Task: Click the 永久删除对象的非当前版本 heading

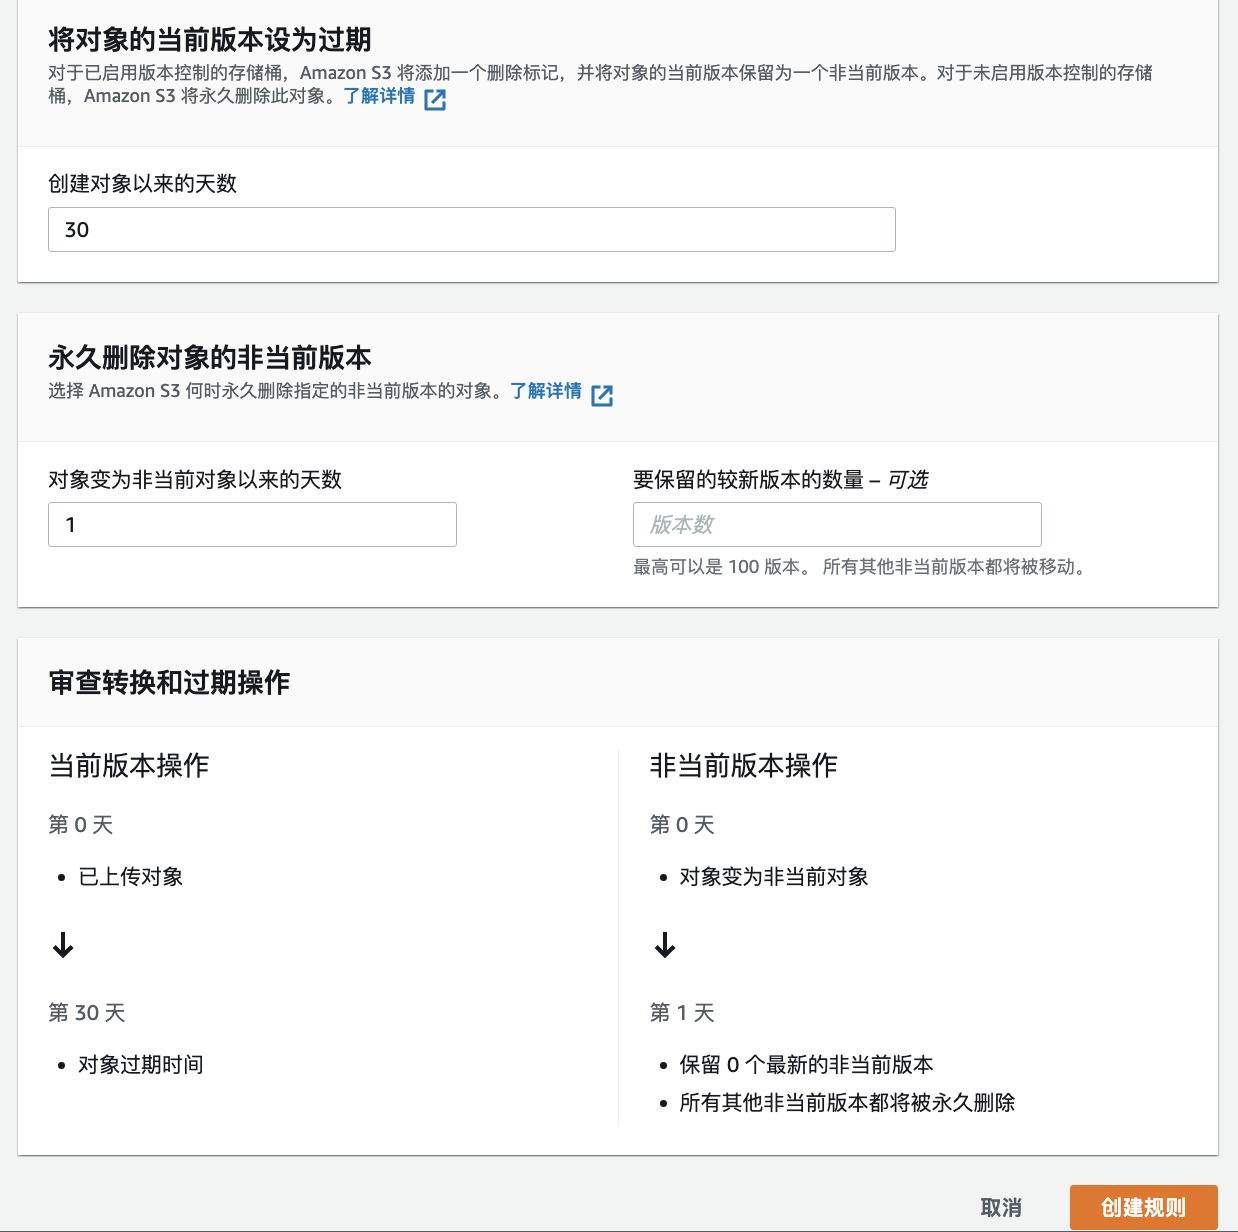Action: click(208, 358)
